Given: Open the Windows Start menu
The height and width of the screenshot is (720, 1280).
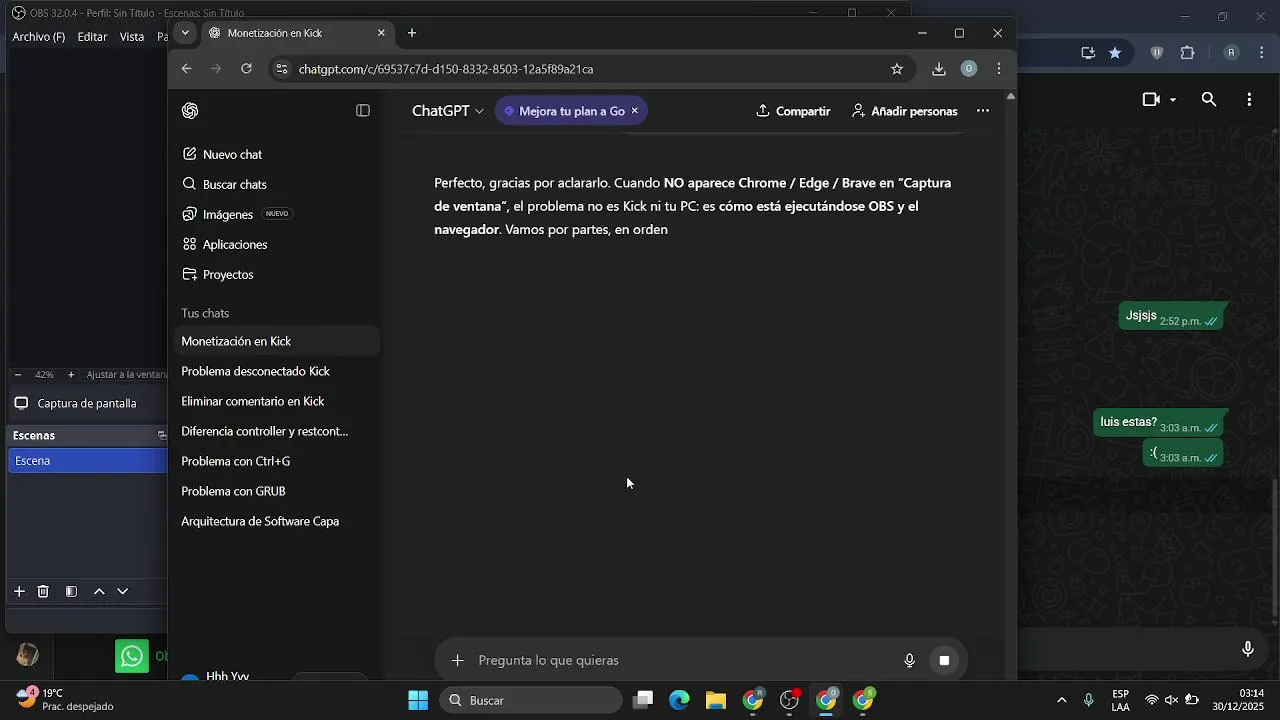Looking at the screenshot, I should tap(418, 700).
